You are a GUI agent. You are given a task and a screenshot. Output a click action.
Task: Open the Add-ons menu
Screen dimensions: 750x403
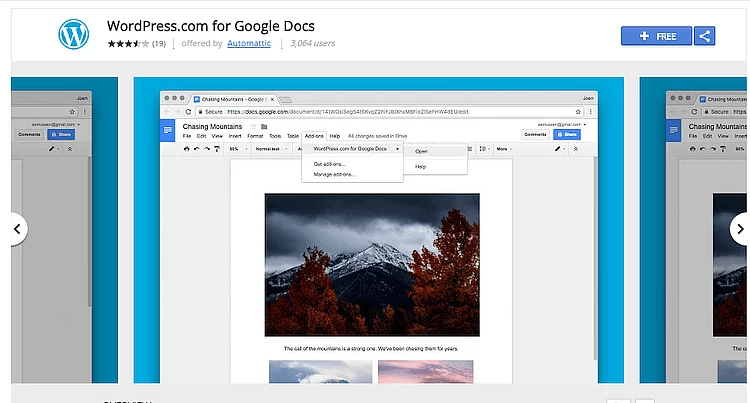314,135
